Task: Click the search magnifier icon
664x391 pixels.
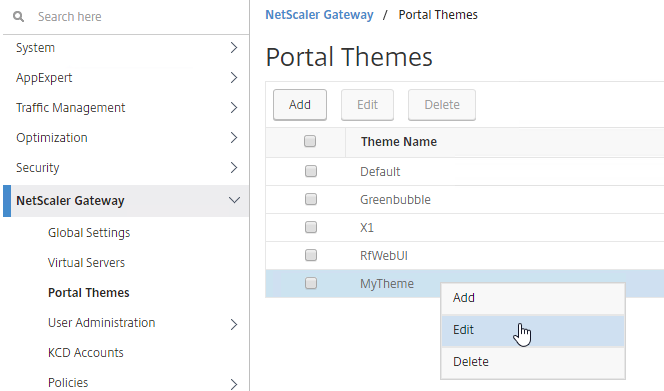Action: (18, 17)
